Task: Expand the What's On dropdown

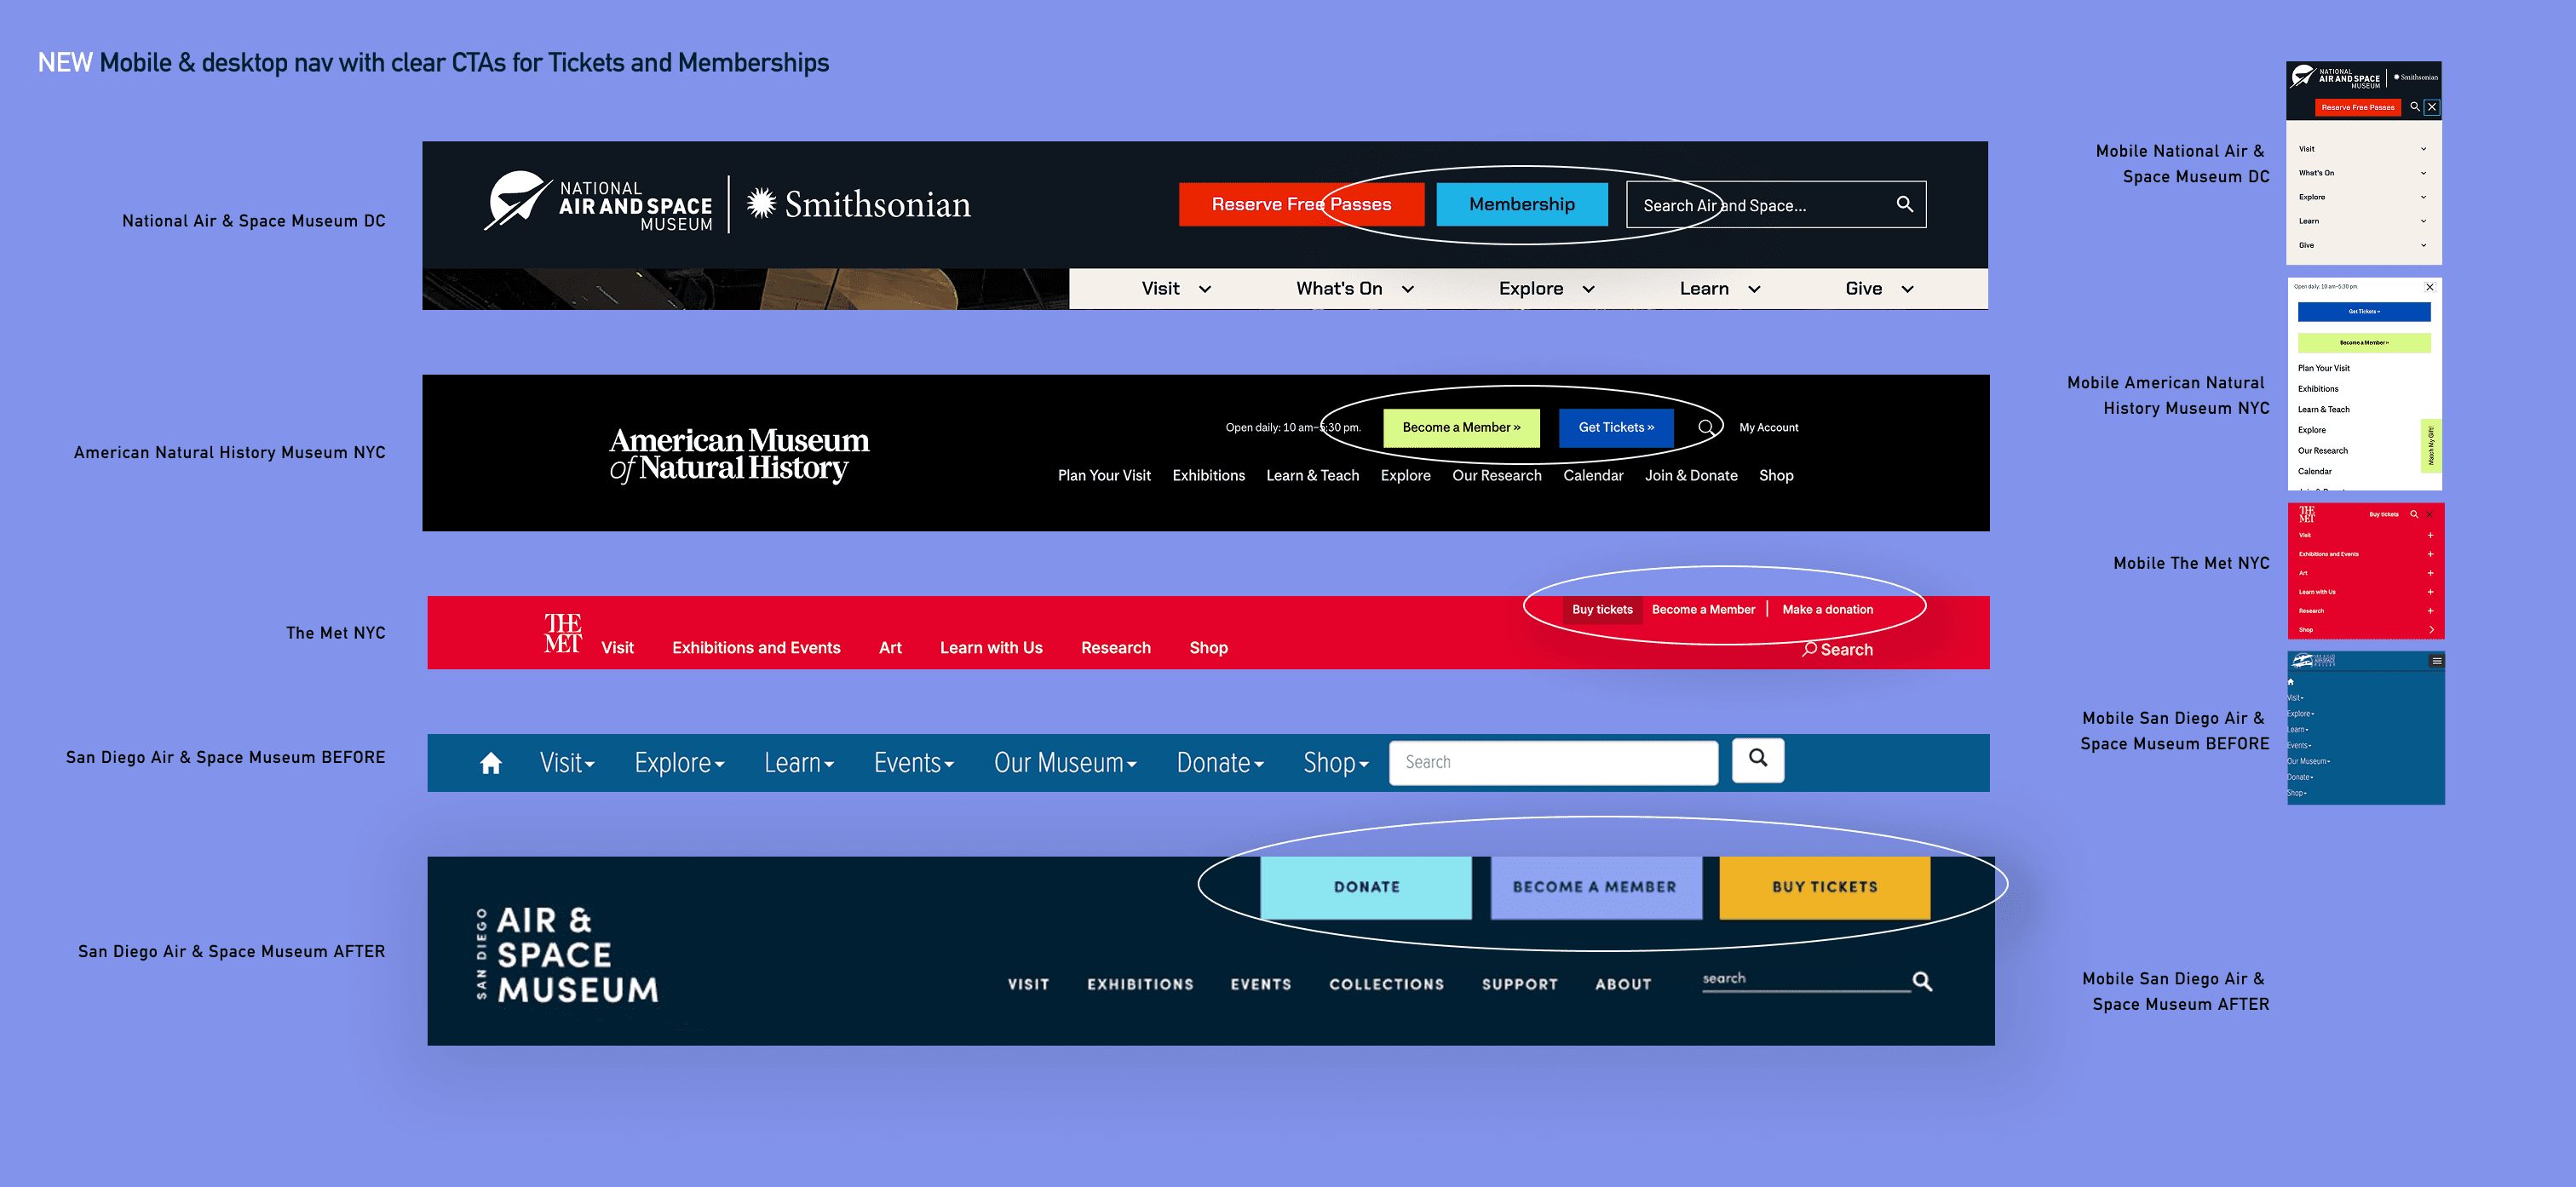Action: 1354,289
